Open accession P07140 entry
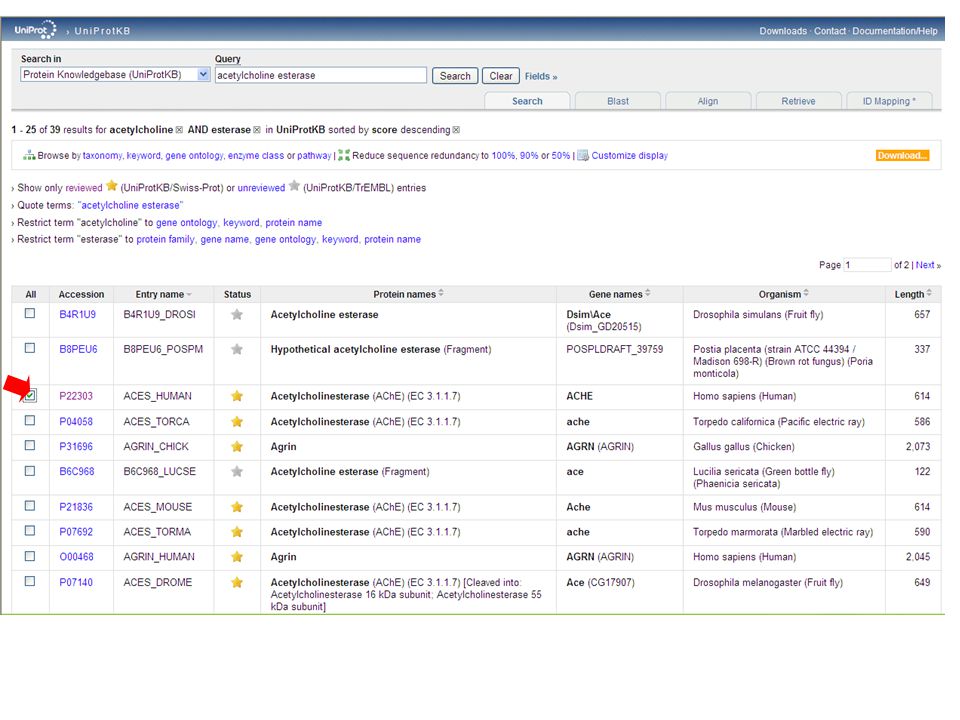This screenshot has height=720, width=960. click(76, 582)
